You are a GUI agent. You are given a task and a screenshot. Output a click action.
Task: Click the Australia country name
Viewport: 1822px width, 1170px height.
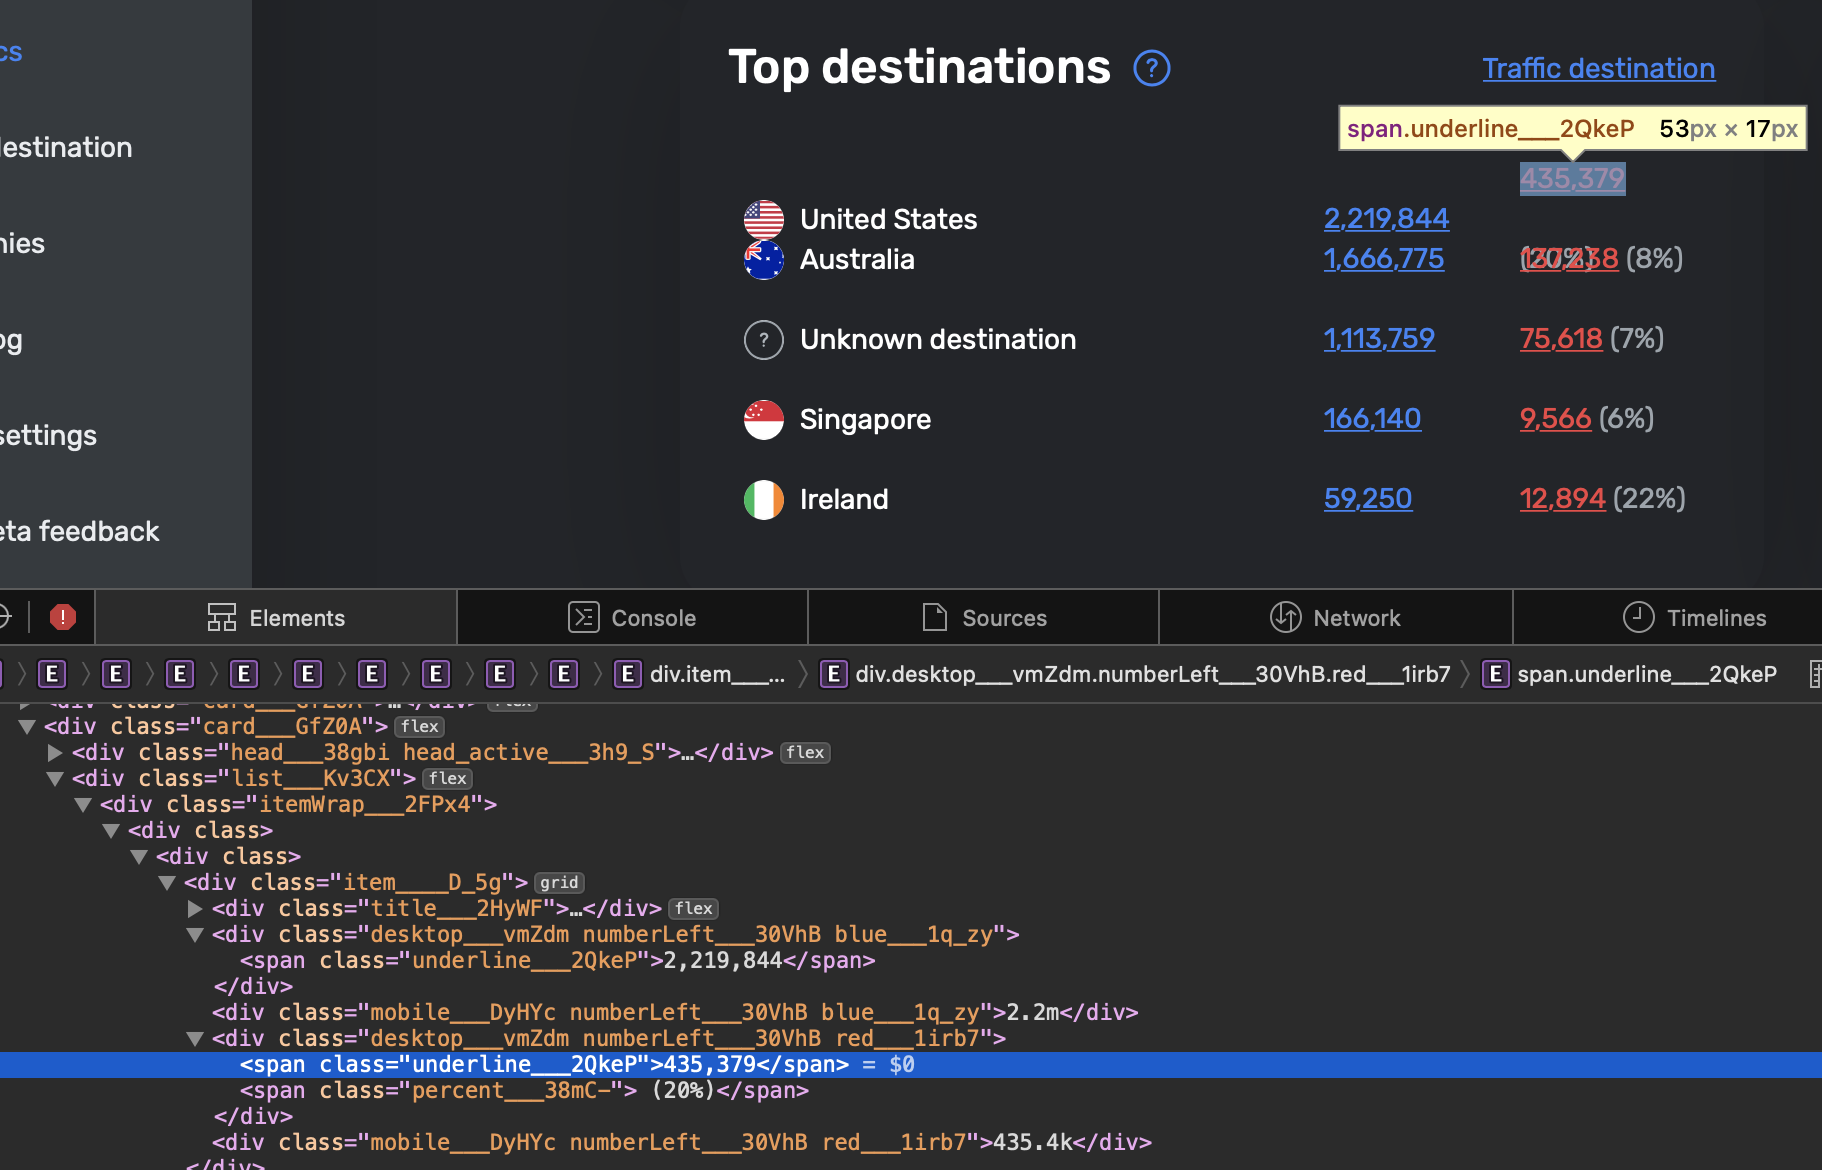pyautogui.click(x=857, y=259)
